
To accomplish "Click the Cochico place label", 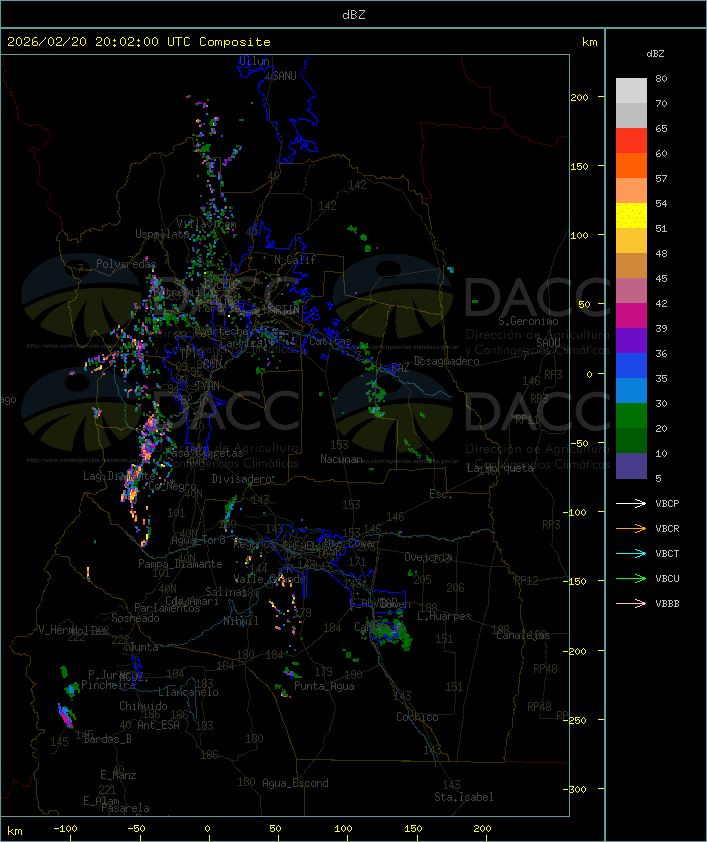I will point(417,717).
